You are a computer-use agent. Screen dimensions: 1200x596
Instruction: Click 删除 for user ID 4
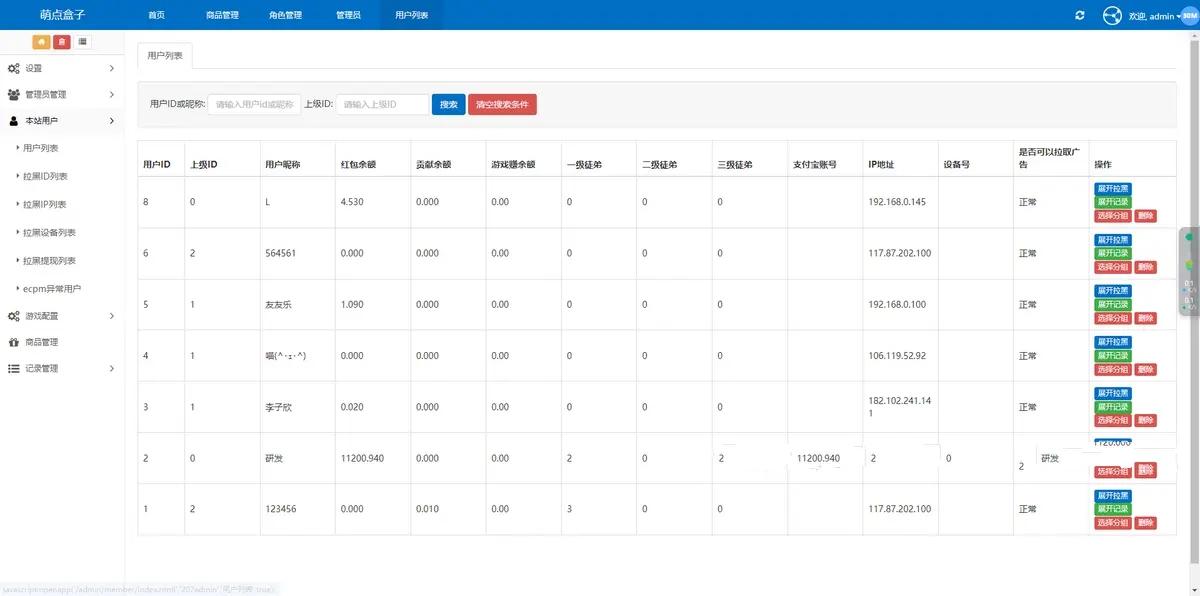1146,370
